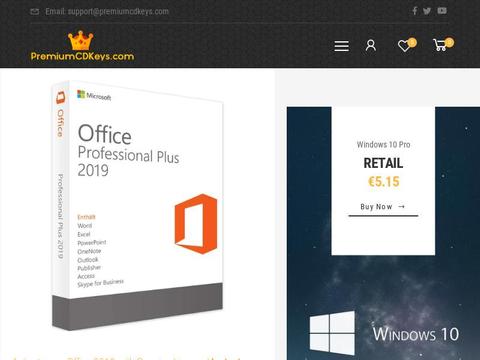Screen dimensions: 480x360
Task: Click the wishlist count badge
Action: (x=412, y=42)
